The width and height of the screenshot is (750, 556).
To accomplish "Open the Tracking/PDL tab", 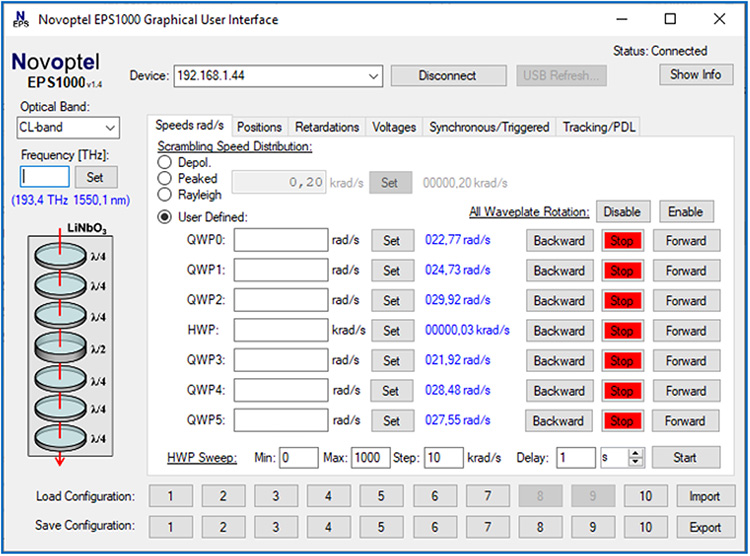I will (x=598, y=127).
